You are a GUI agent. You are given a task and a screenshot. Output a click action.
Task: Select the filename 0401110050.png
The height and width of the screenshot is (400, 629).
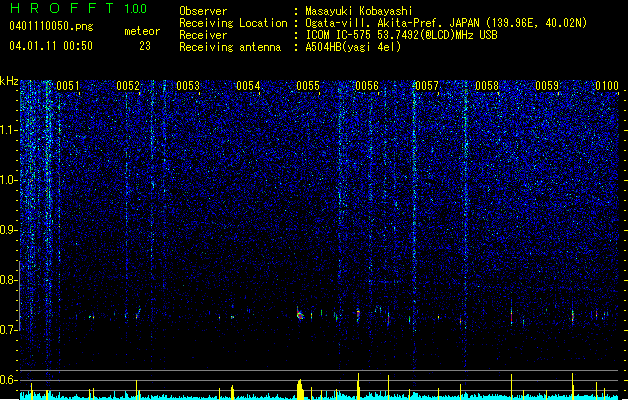coord(51,26)
